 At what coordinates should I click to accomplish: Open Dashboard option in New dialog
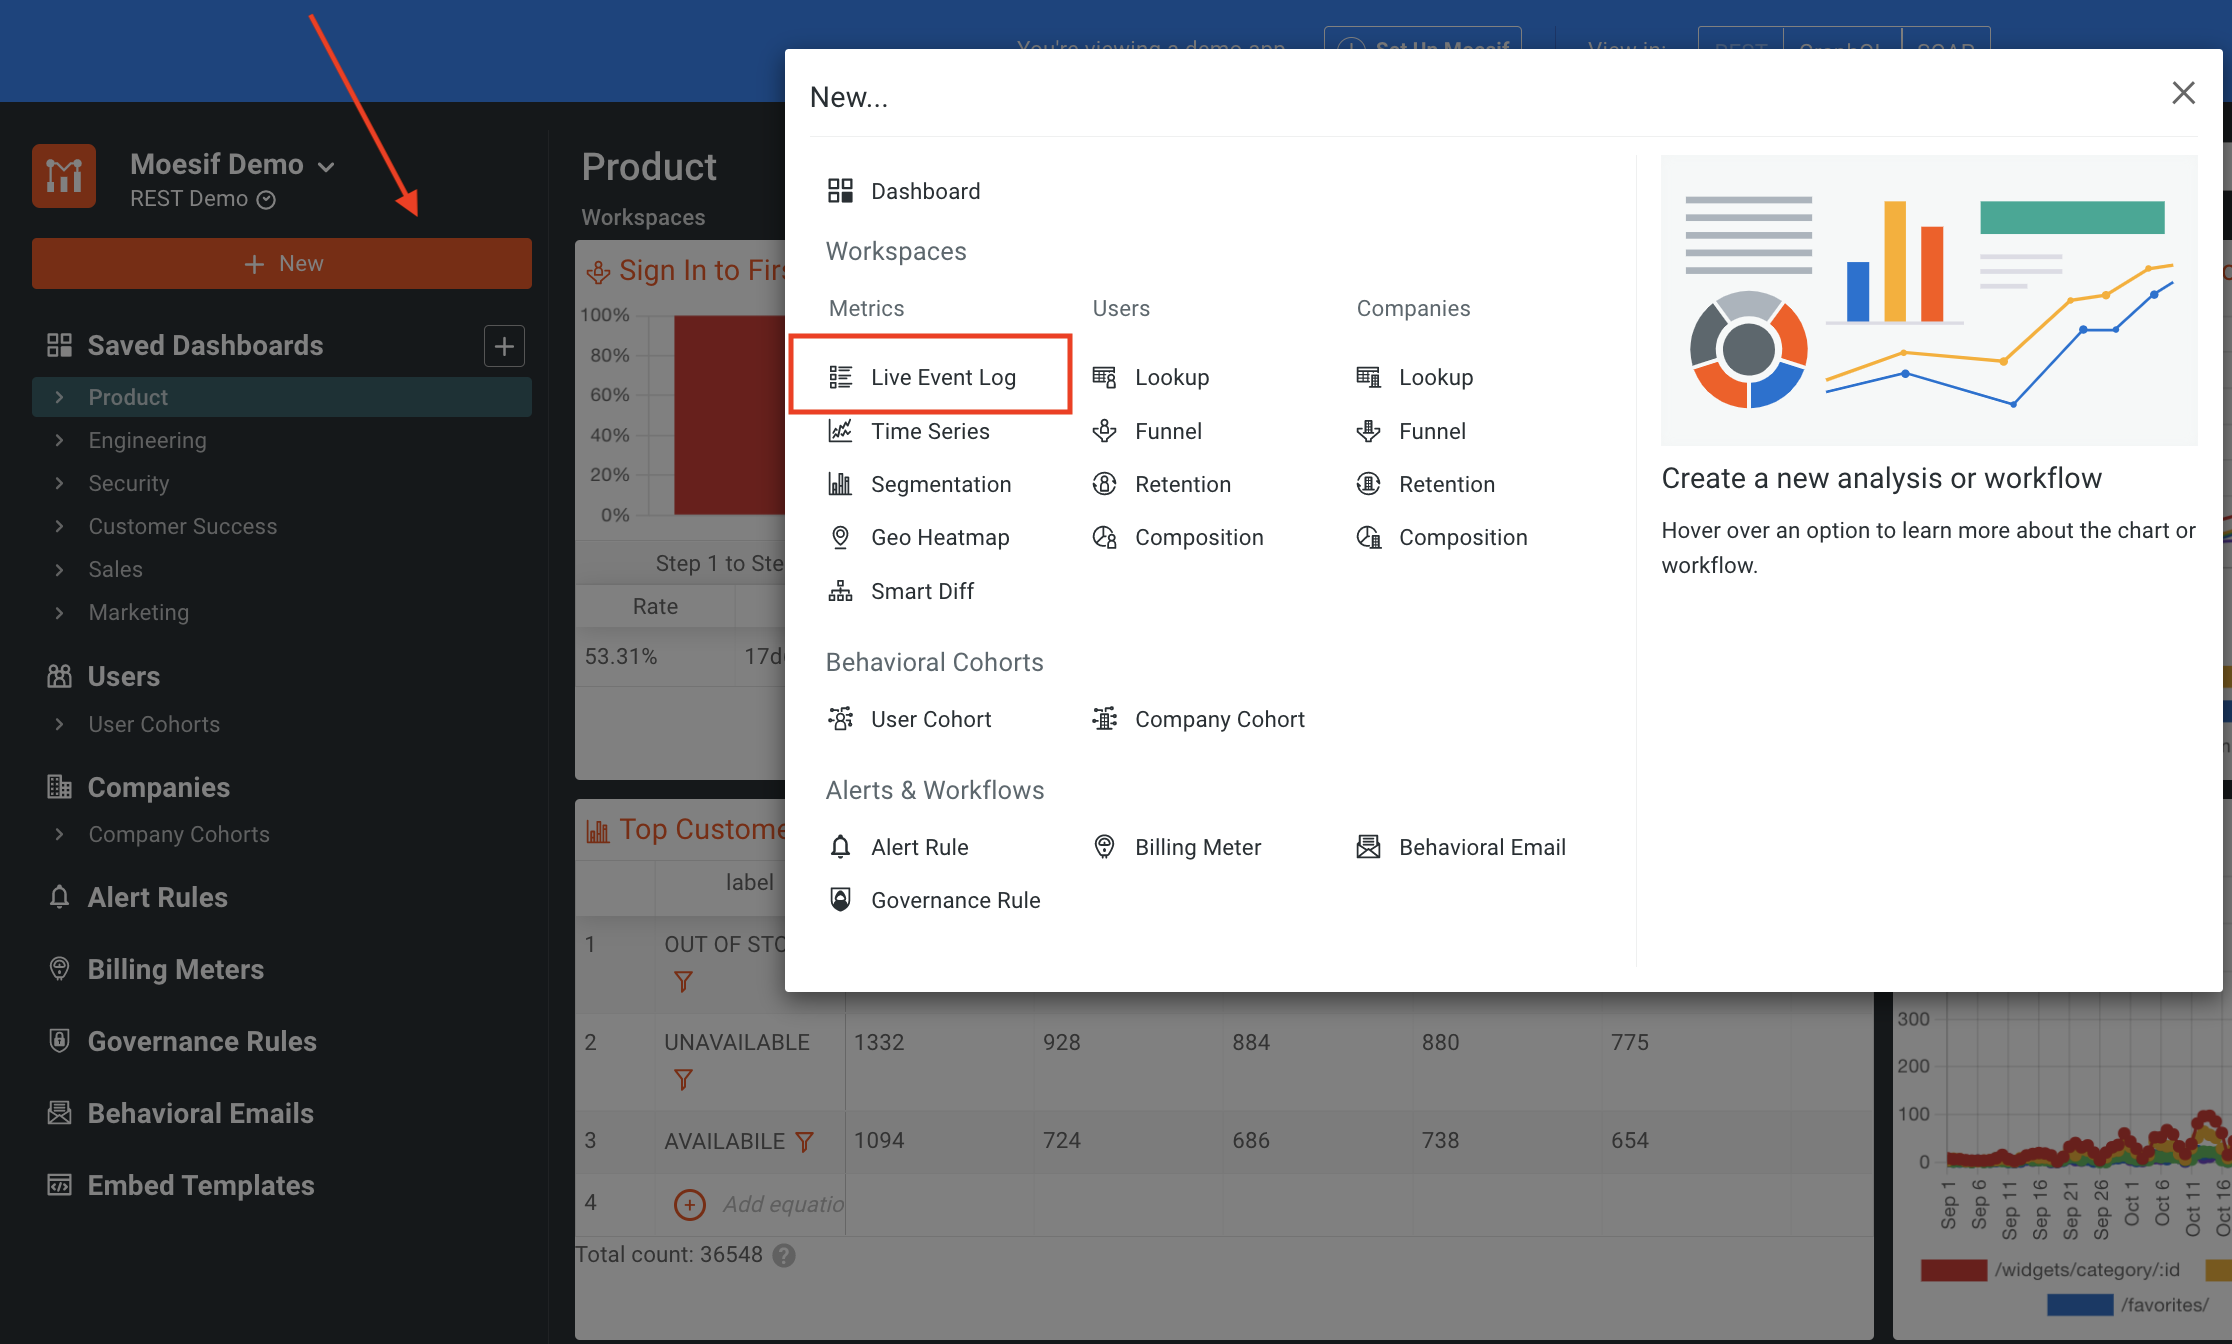pyautogui.click(x=924, y=191)
